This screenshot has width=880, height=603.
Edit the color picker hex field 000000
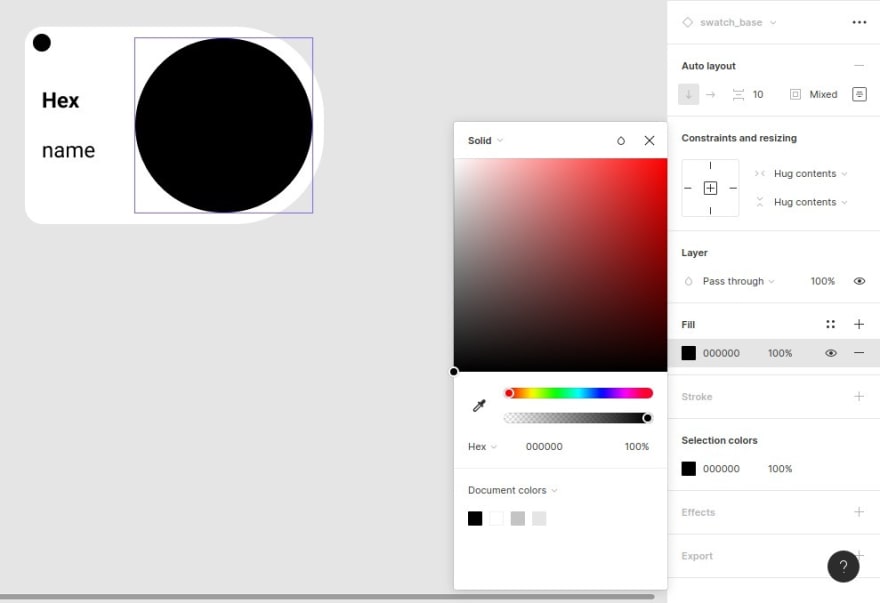[544, 447]
